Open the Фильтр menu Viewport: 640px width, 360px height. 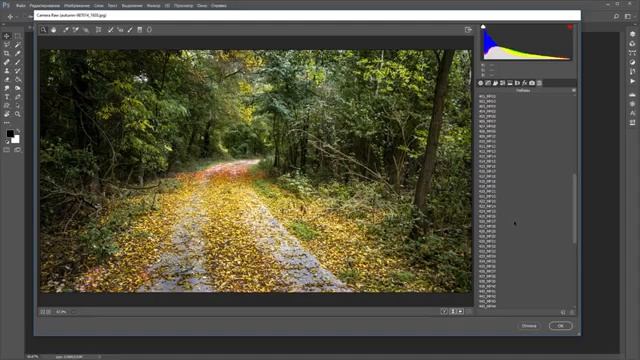click(x=153, y=6)
